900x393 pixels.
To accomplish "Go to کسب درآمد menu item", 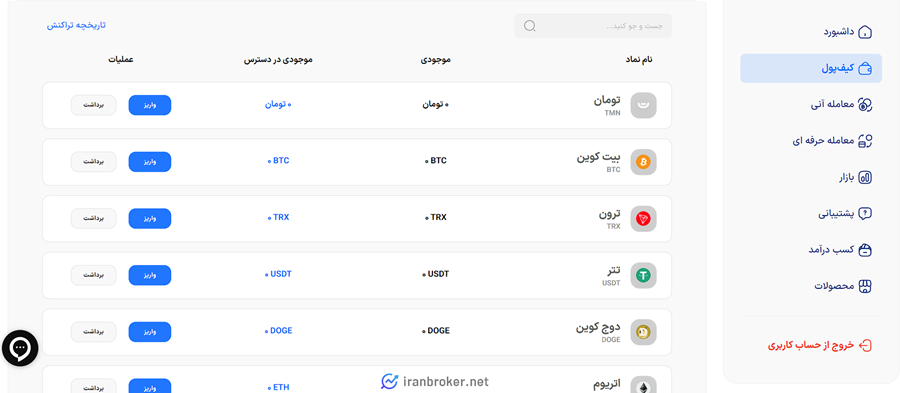I will (x=832, y=250).
